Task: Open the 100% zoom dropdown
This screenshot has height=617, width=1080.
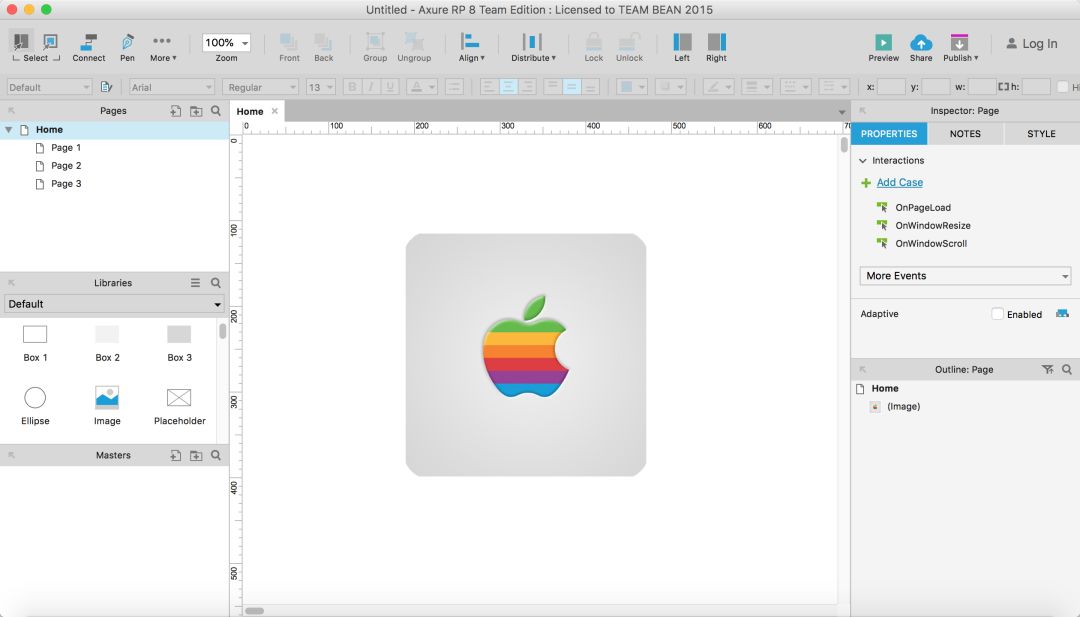Action: point(226,43)
